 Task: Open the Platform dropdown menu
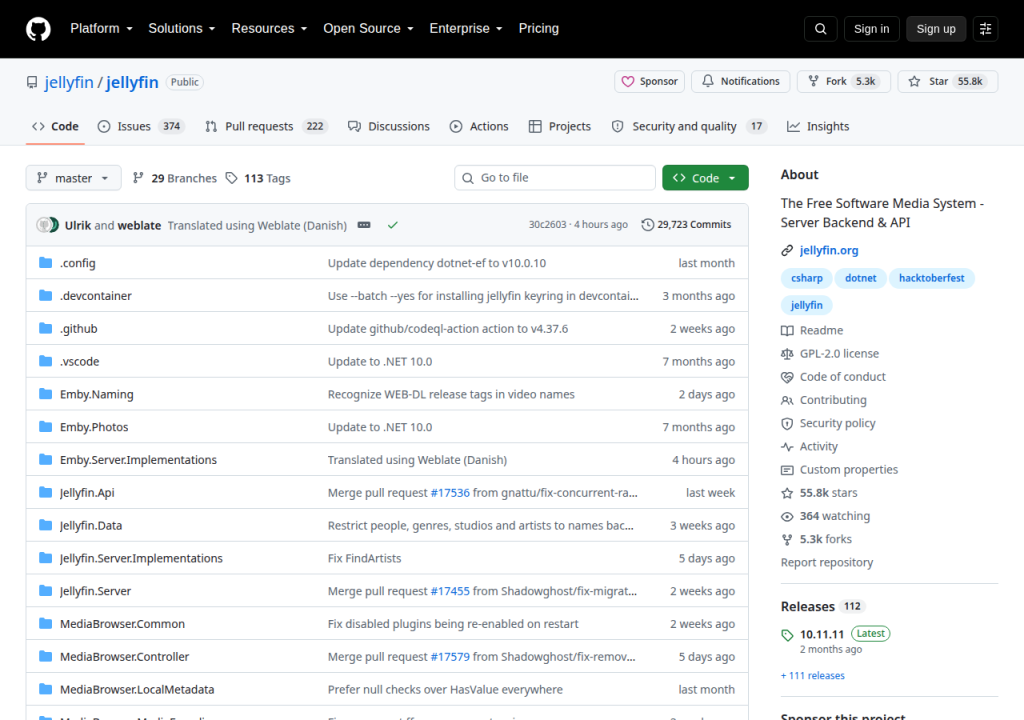101,29
